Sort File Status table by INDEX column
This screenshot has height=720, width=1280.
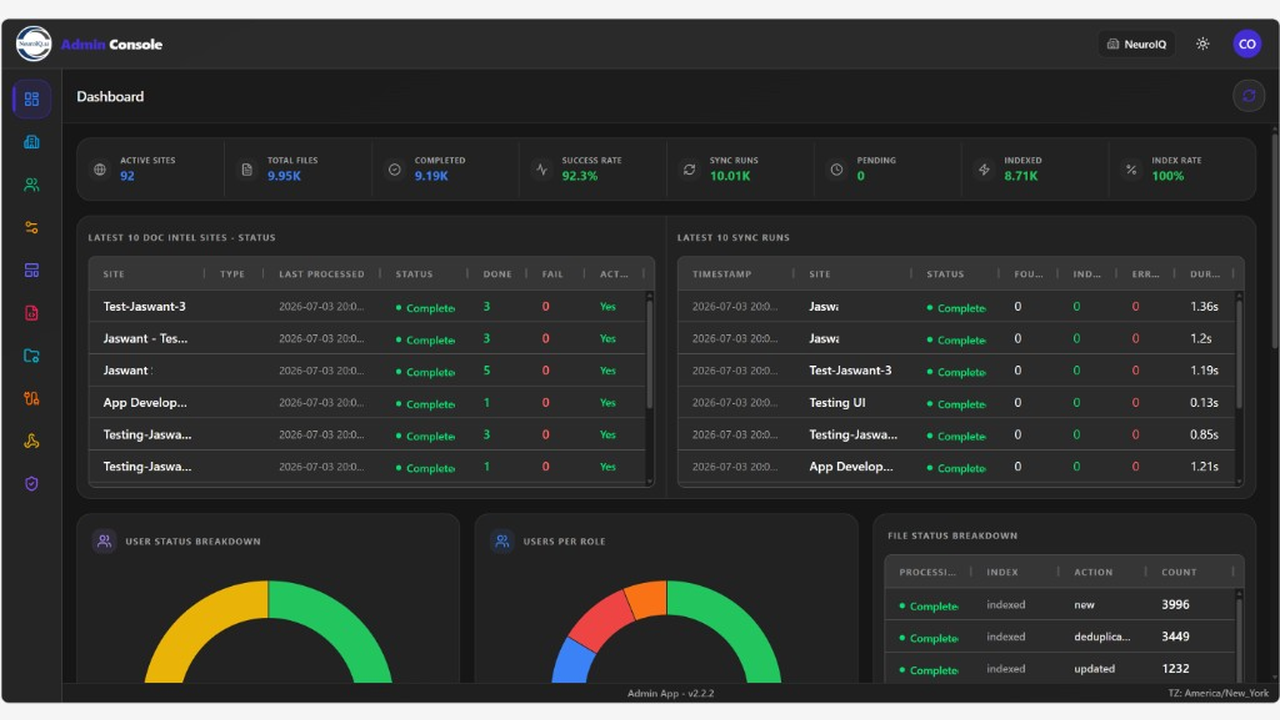tap(1003, 572)
